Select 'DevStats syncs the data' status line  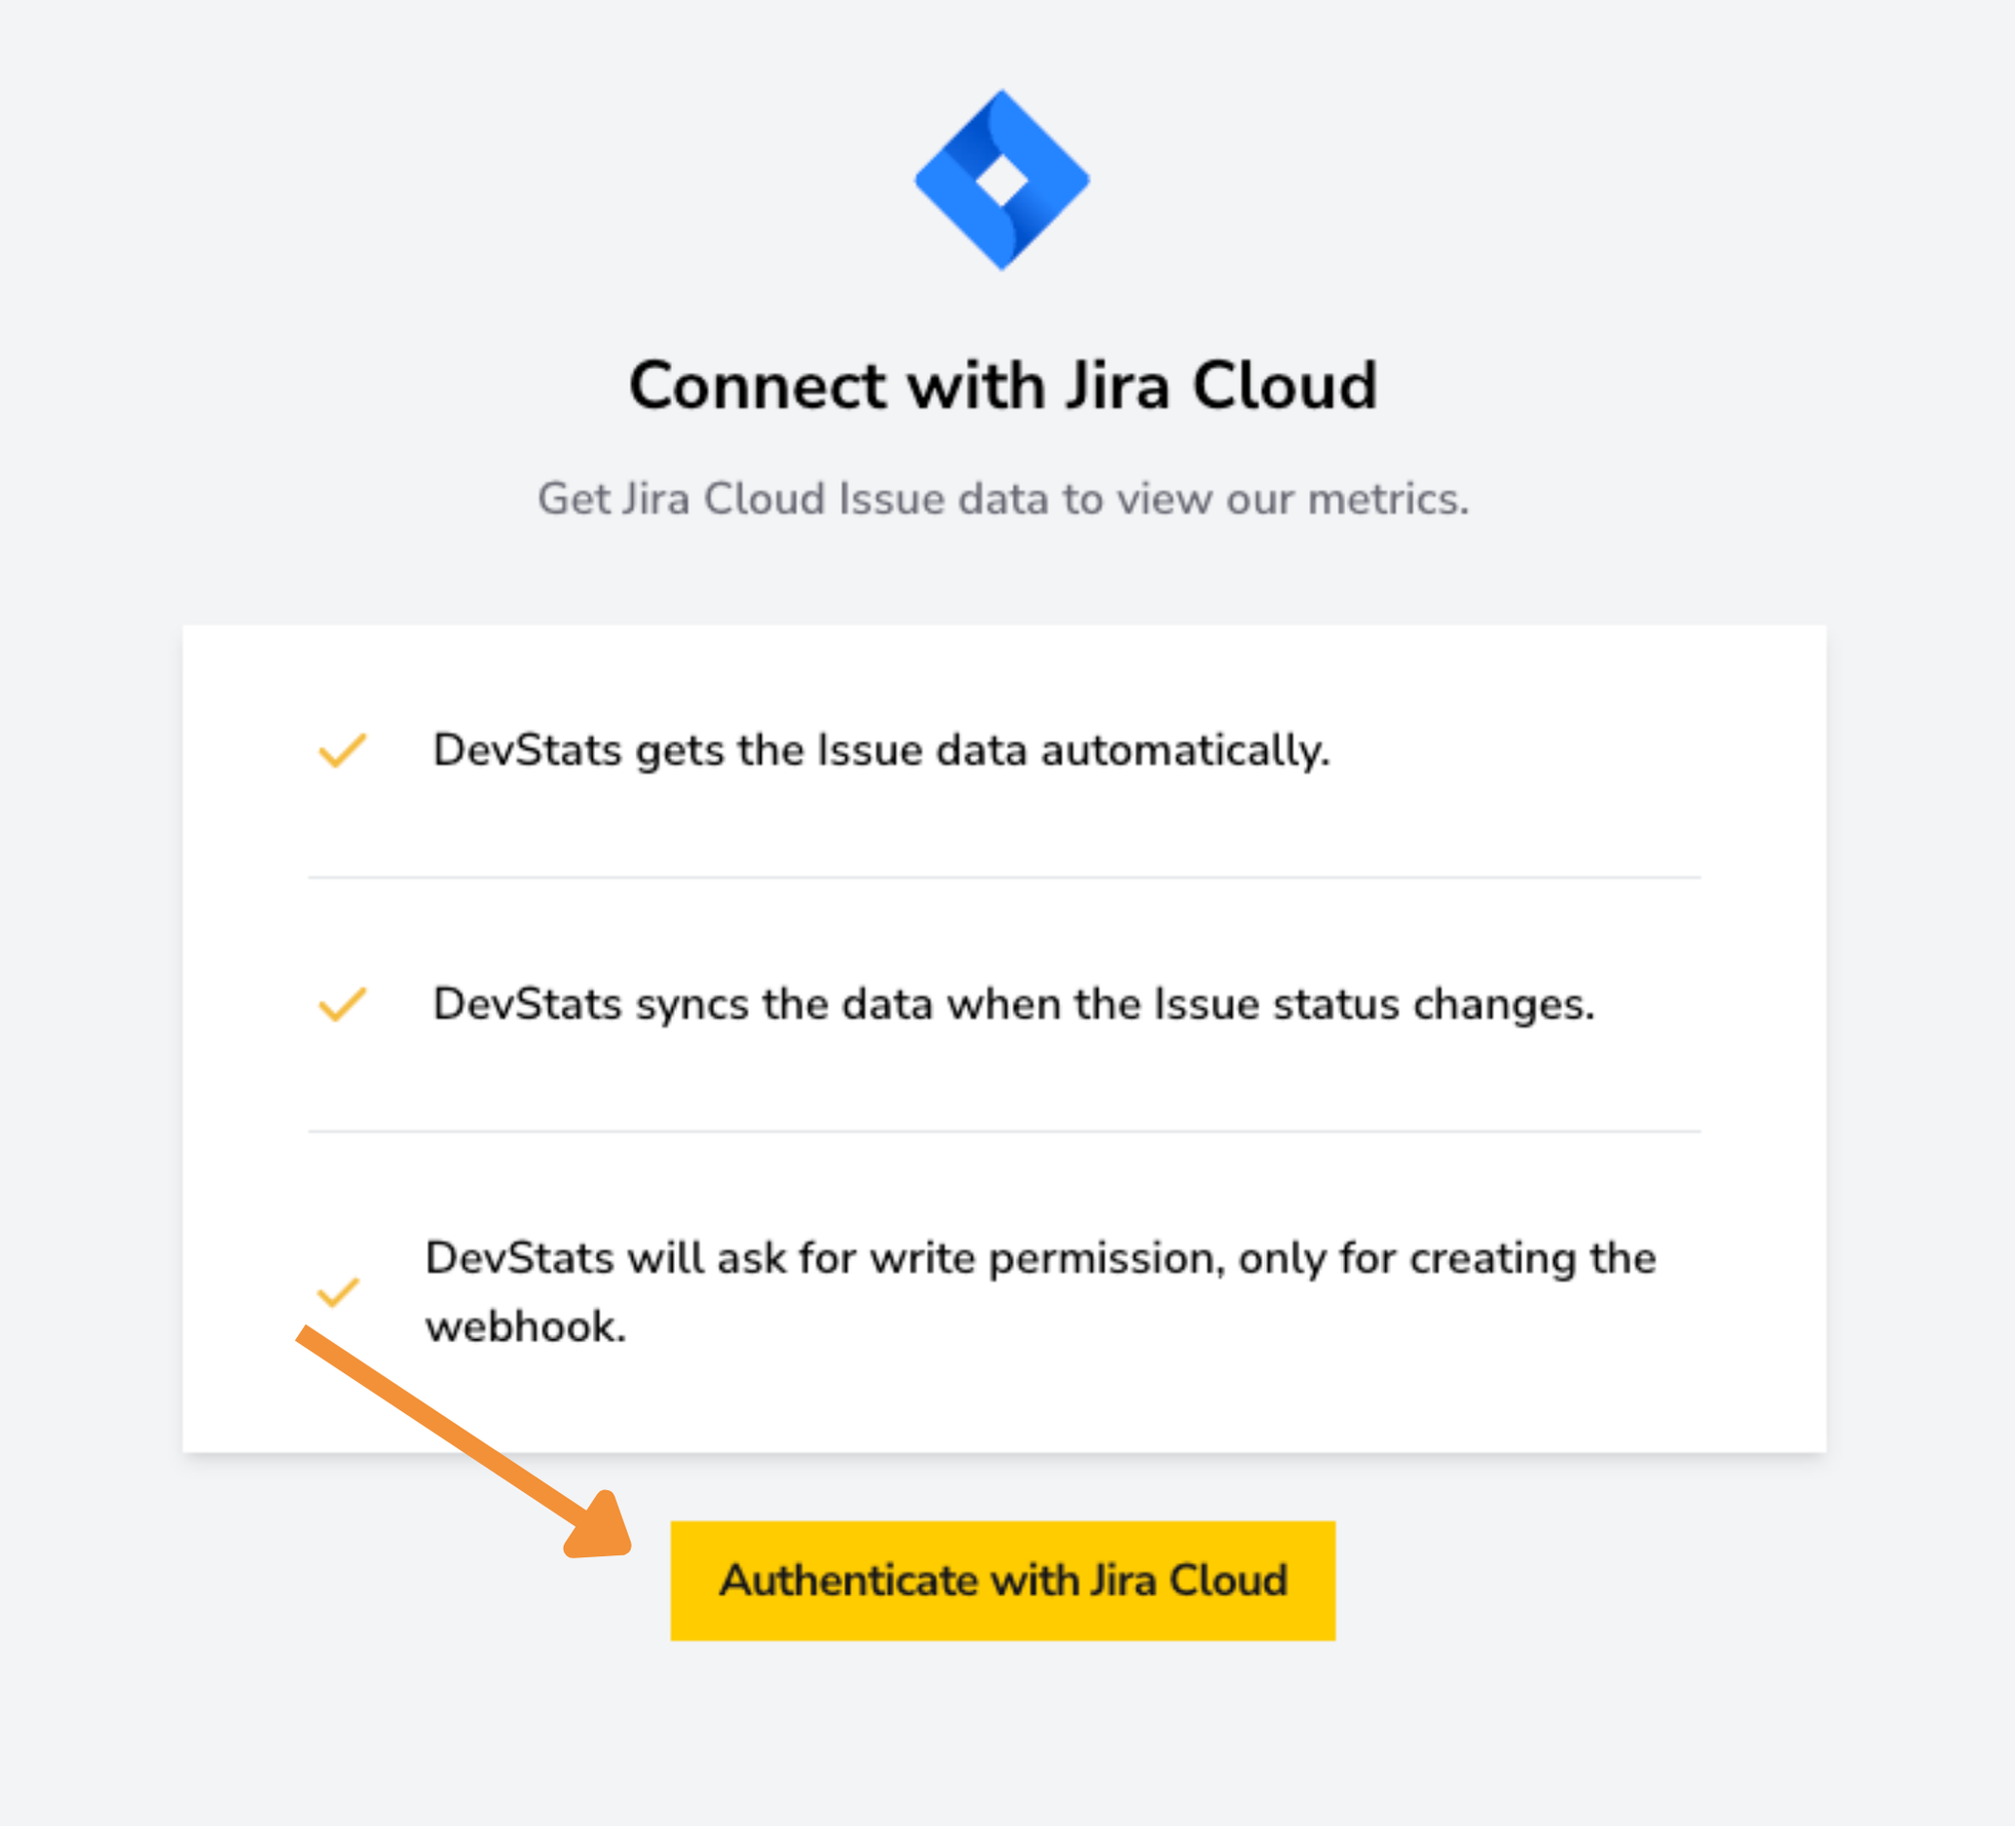tap(1013, 1004)
